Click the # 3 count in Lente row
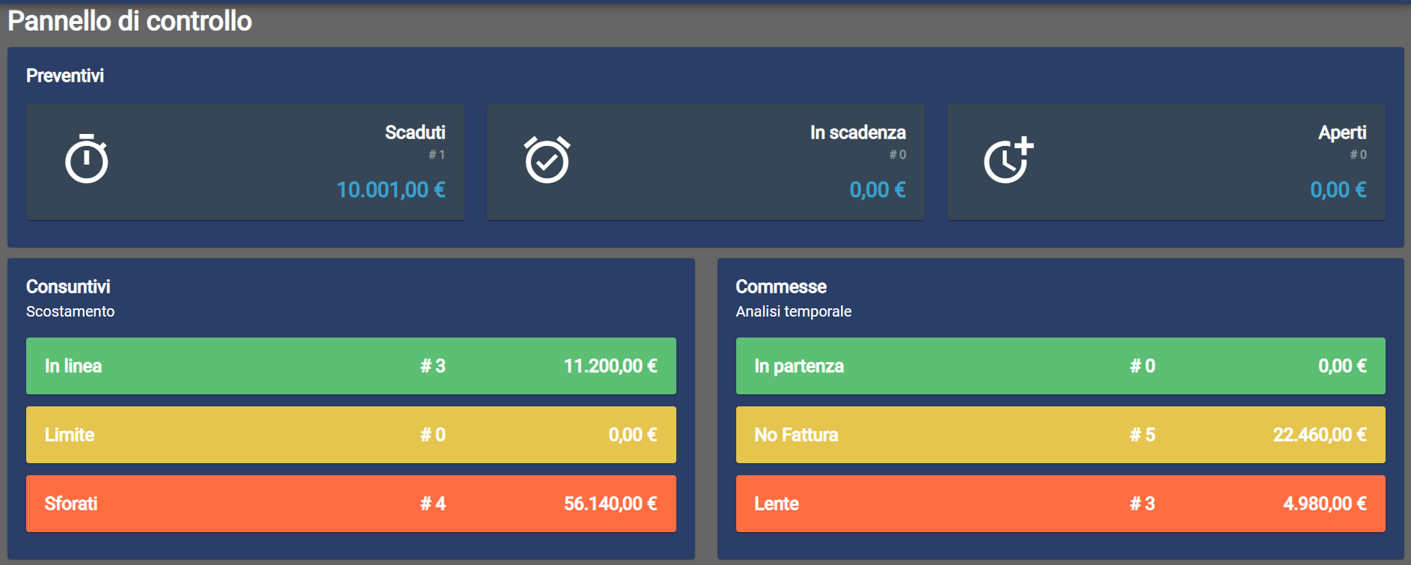Viewport: 1411px width, 565px height. coord(1142,504)
